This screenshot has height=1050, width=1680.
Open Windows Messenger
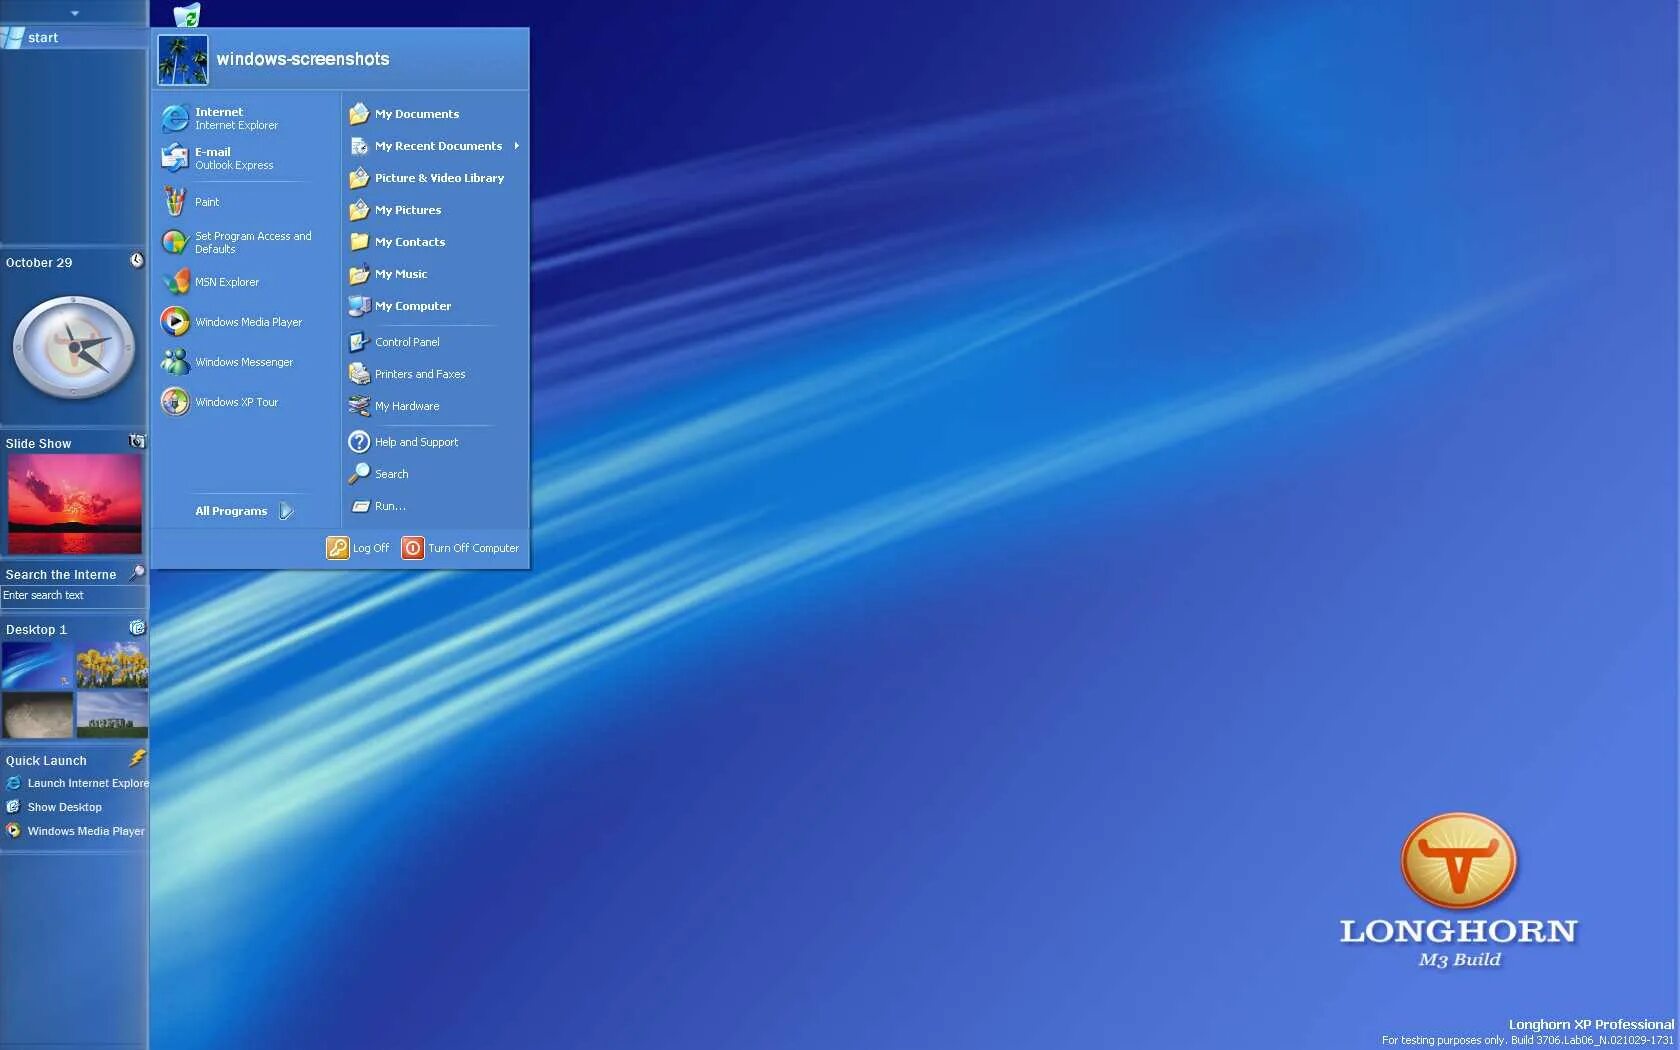tap(243, 362)
